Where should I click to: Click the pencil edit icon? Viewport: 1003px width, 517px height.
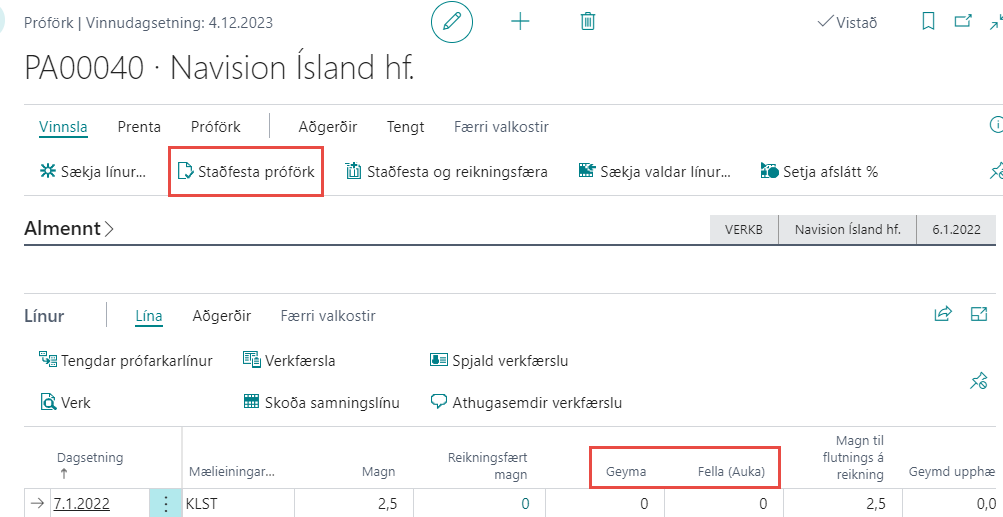tap(452, 22)
